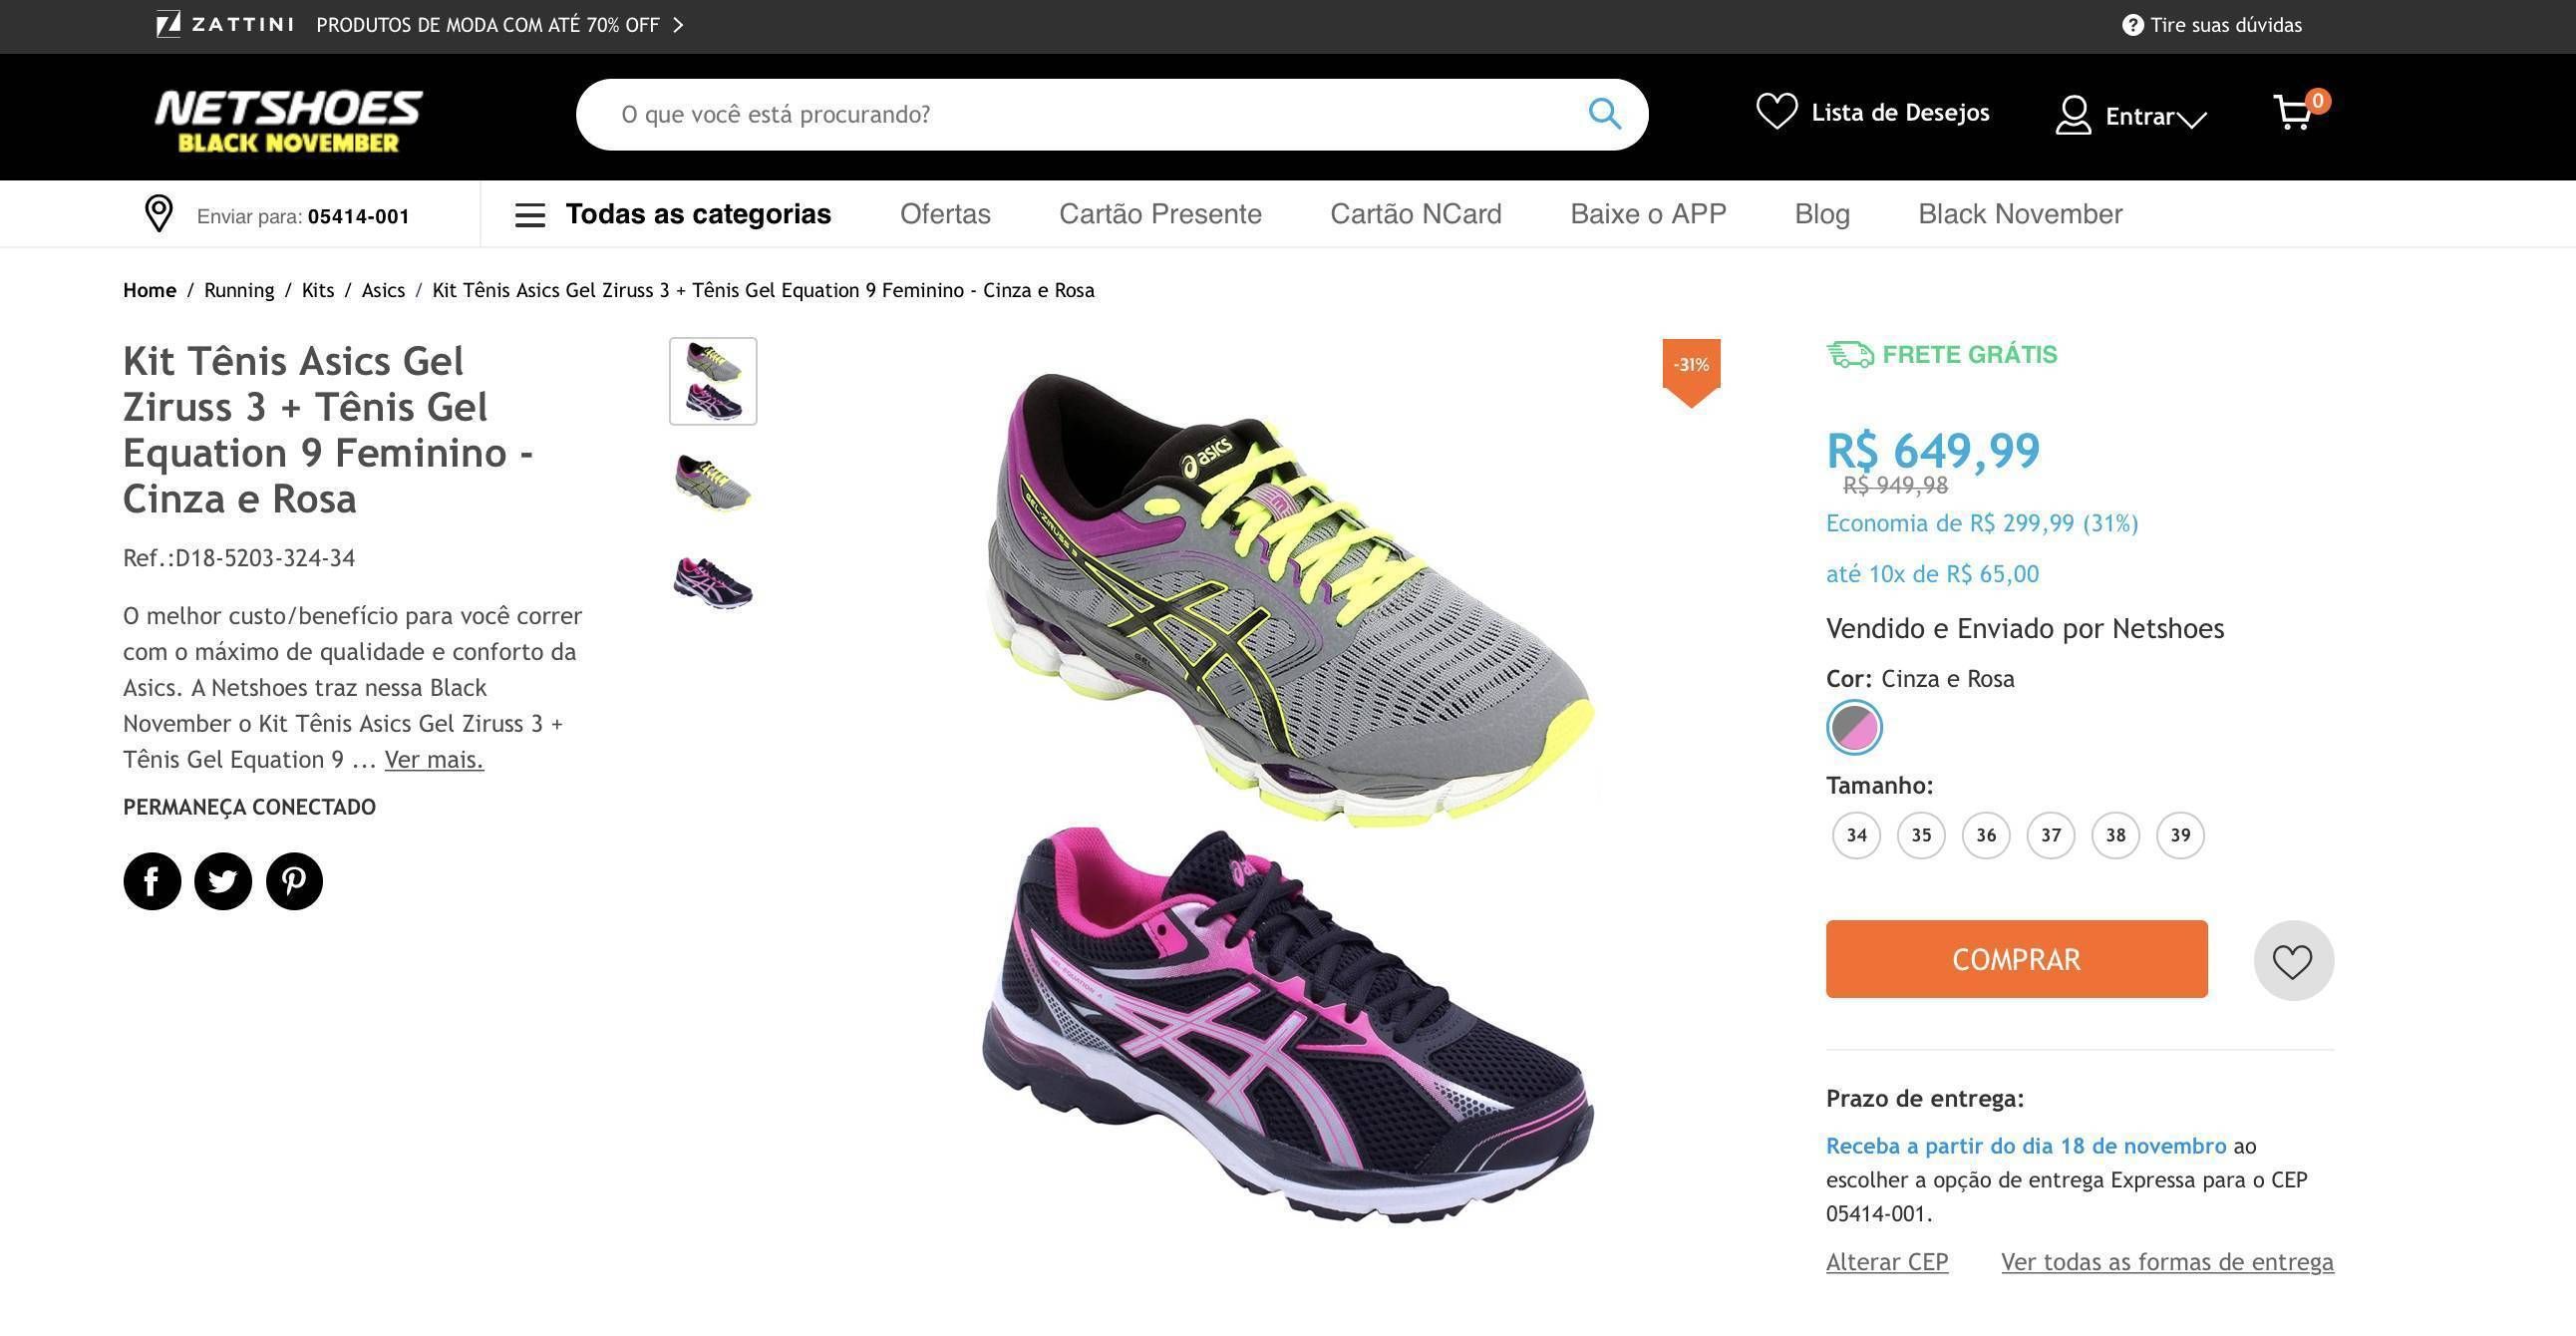Click the free shipping truck icon
2576x1336 pixels.
(1850, 354)
